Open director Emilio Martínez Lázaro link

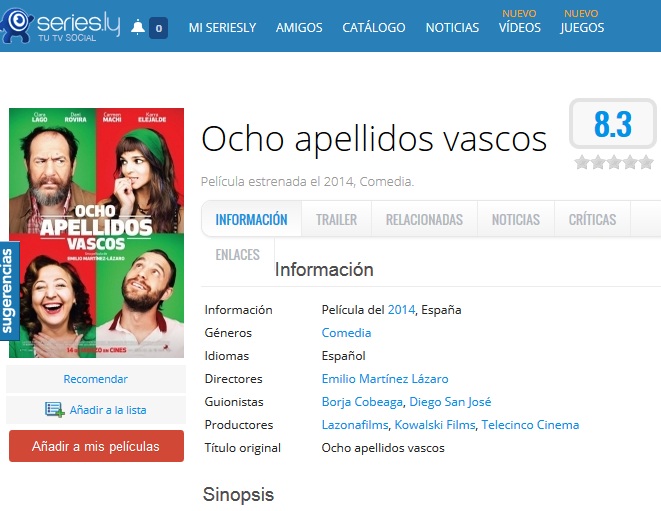(x=385, y=379)
